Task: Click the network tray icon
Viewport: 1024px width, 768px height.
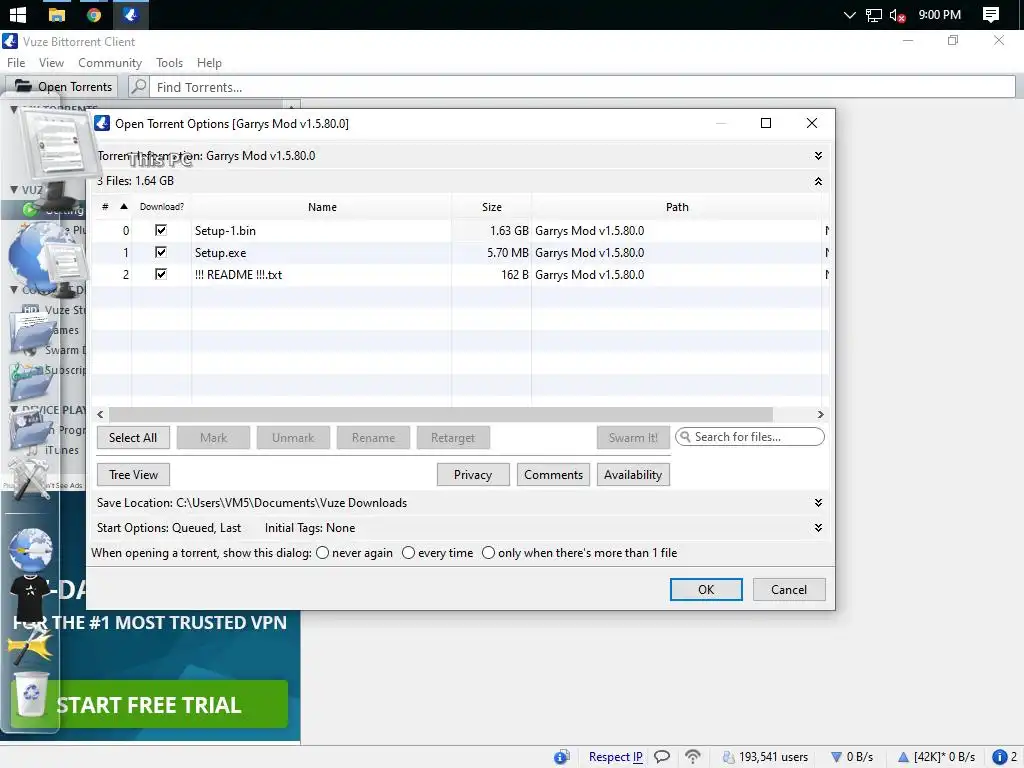Action: [874, 15]
